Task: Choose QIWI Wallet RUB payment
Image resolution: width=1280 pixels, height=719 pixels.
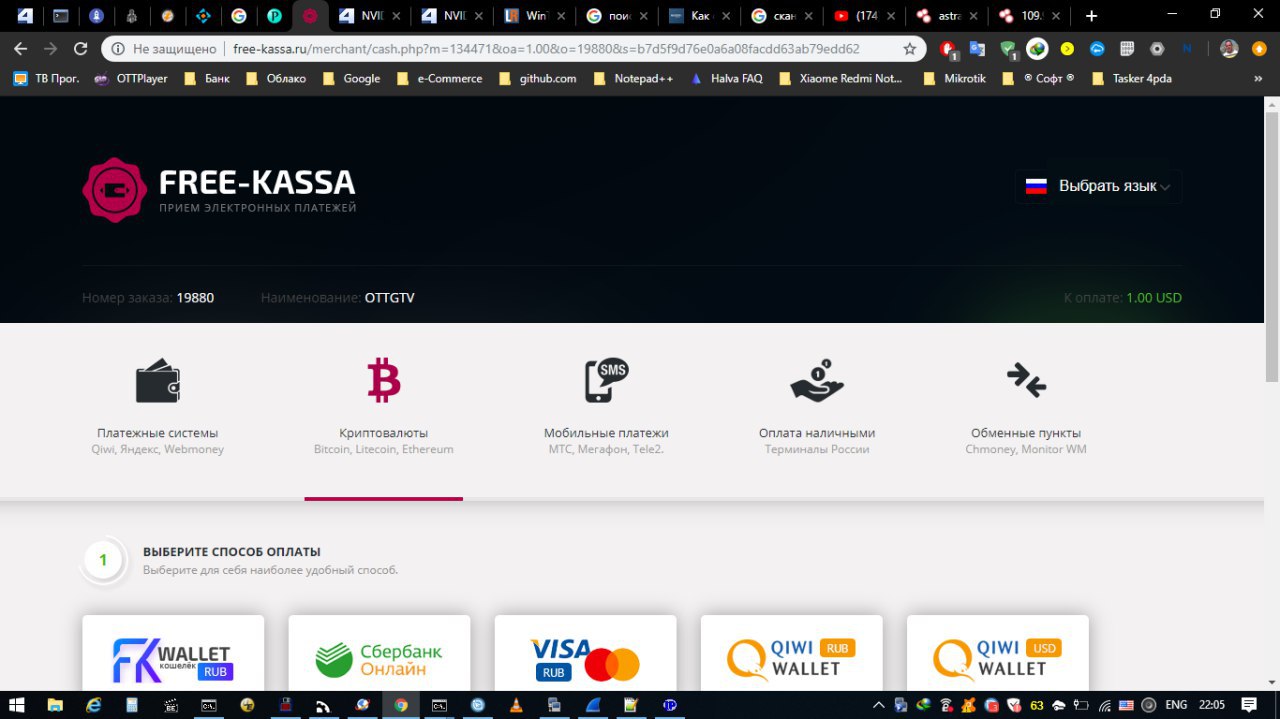Action: pos(791,653)
